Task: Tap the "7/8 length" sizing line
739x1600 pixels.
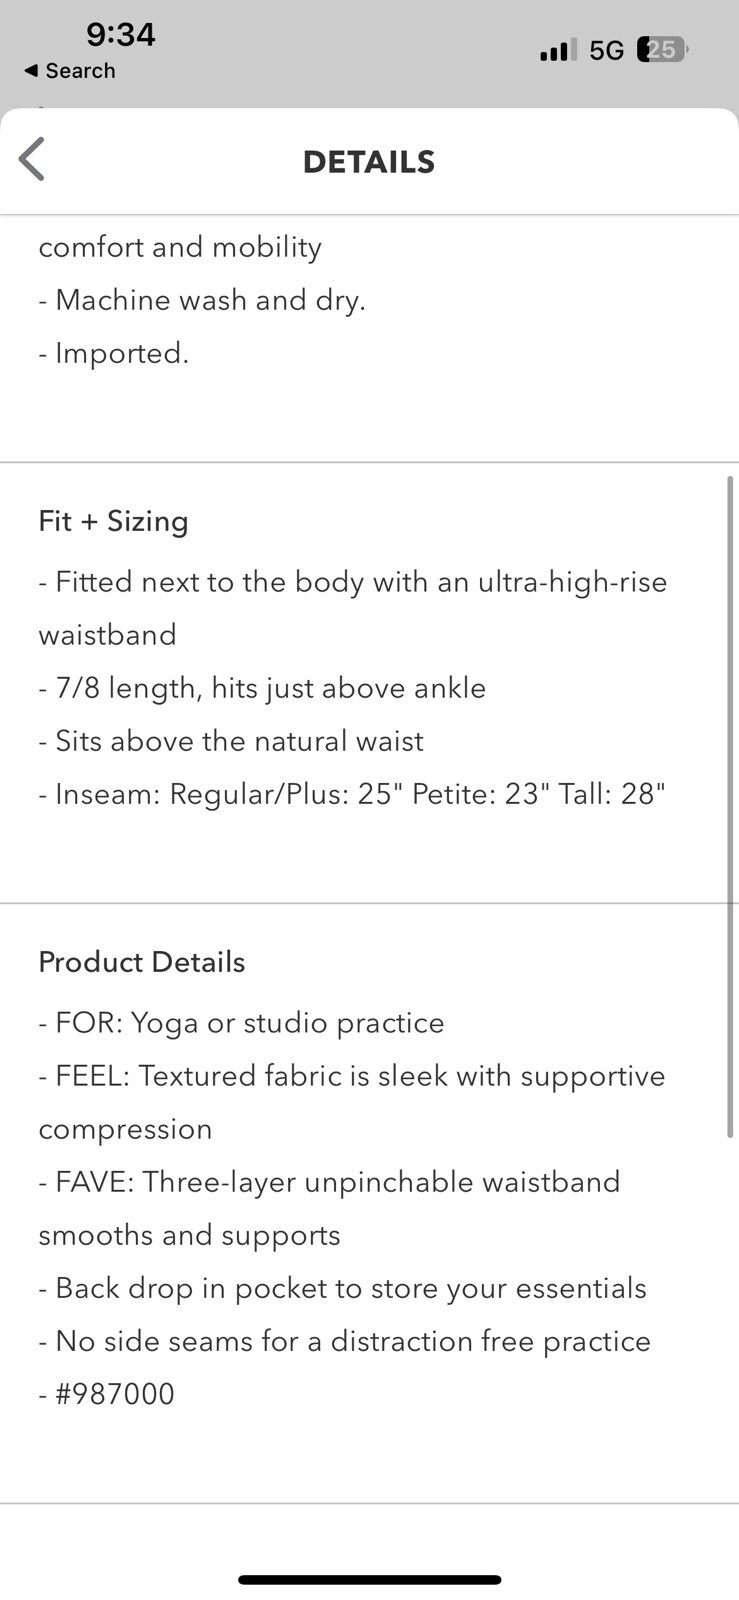Action: pyautogui.click(x=262, y=688)
